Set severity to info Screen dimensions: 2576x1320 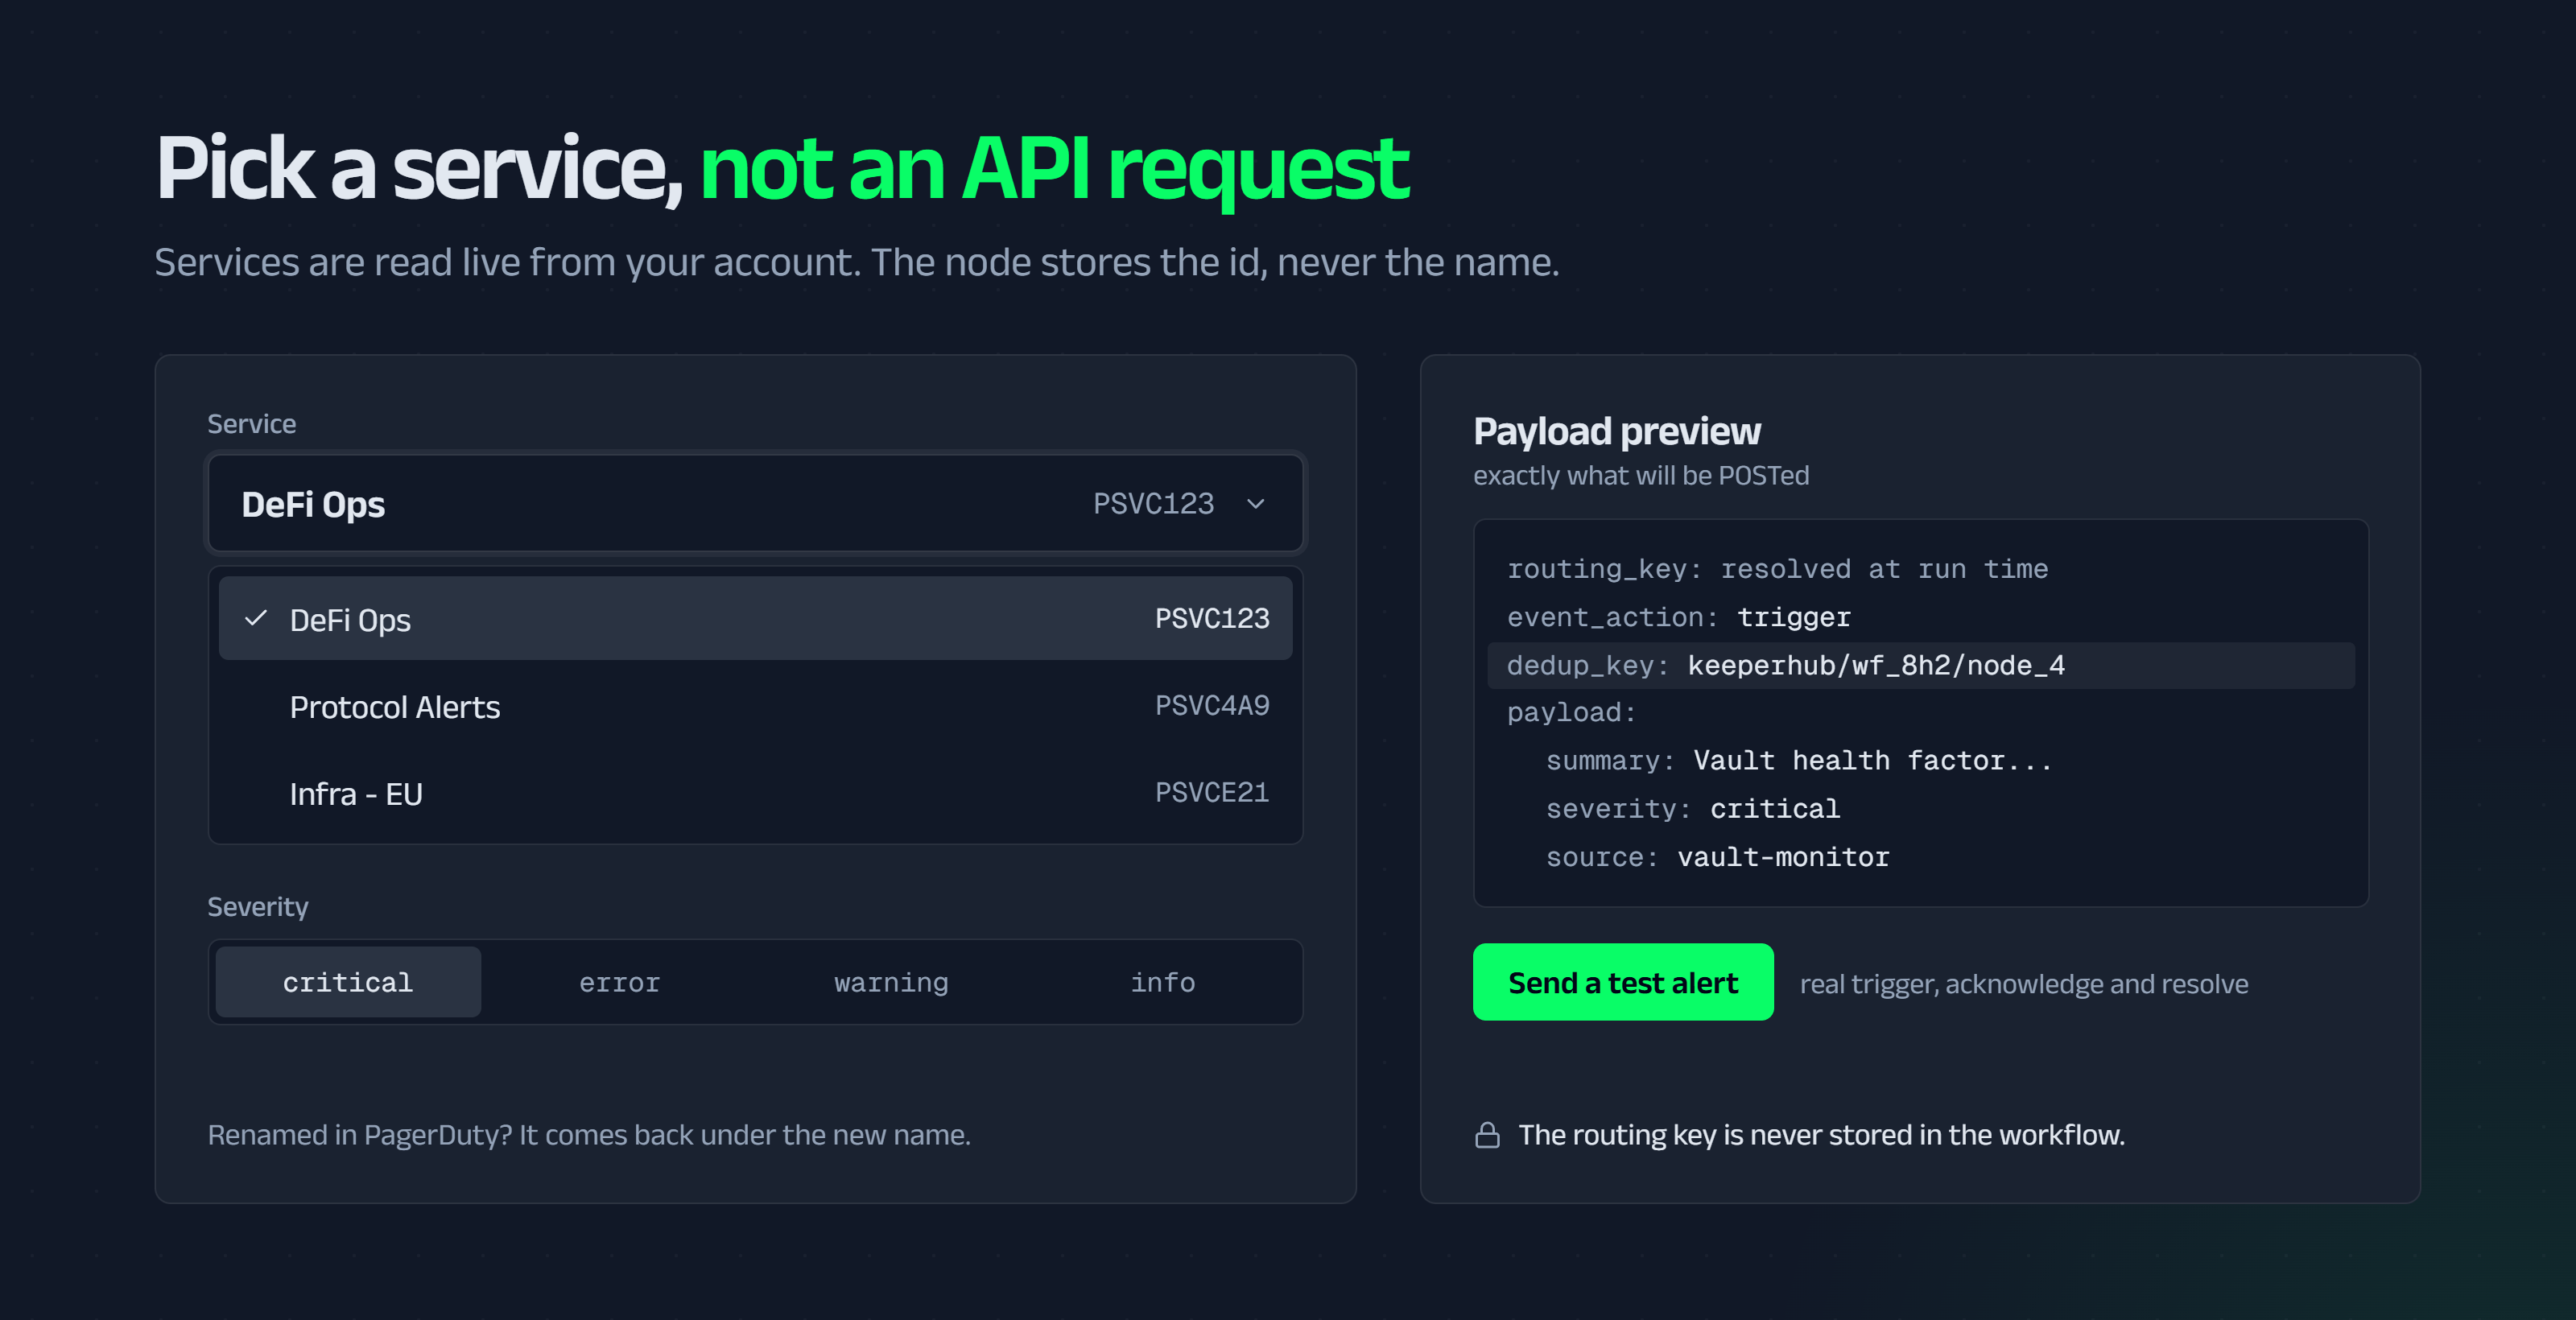[x=1163, y=982]
